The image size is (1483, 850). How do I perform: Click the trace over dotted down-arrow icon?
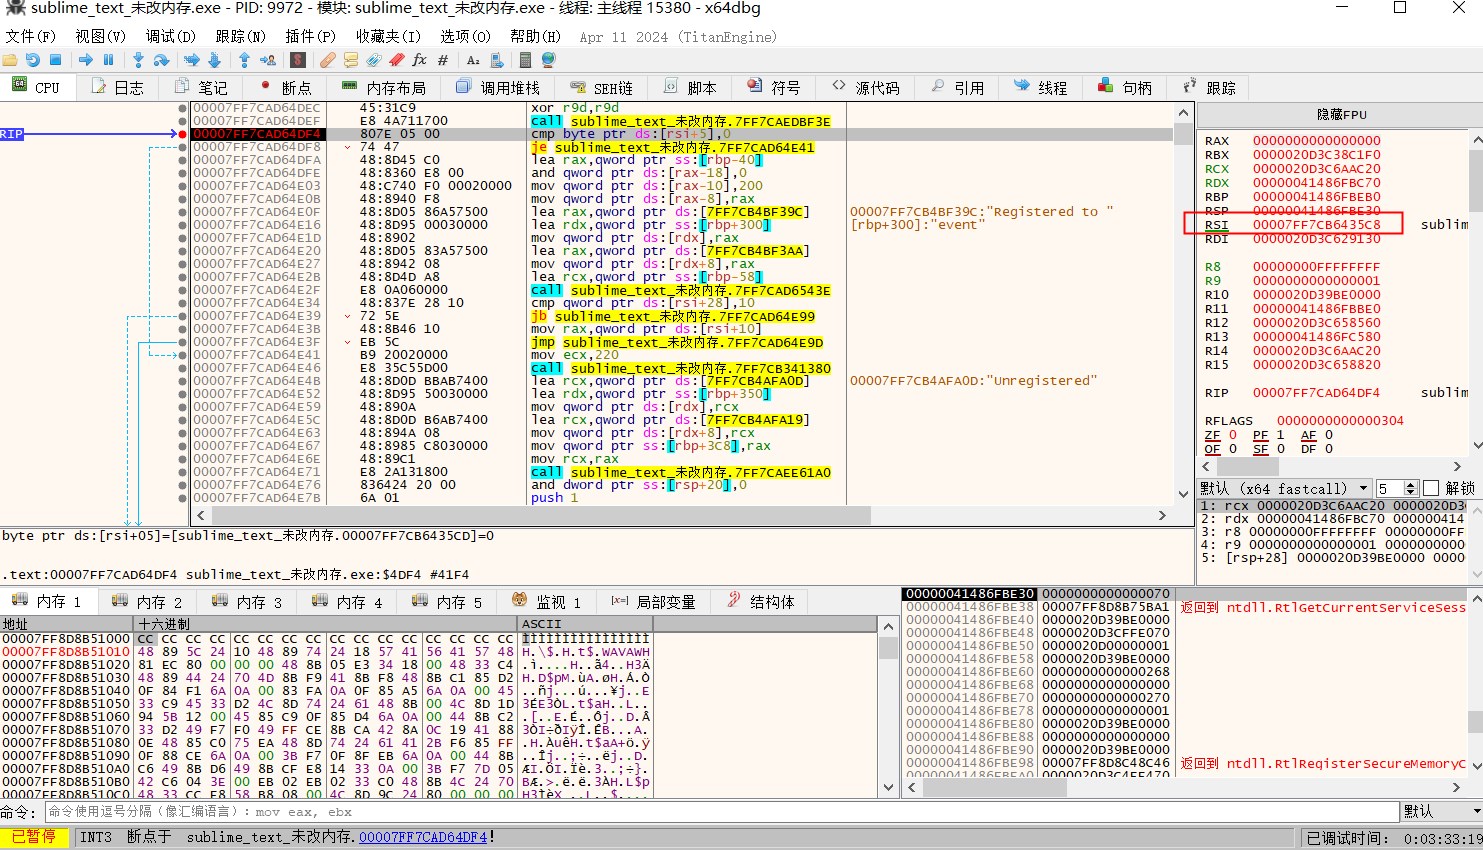(x=214, y=60)
